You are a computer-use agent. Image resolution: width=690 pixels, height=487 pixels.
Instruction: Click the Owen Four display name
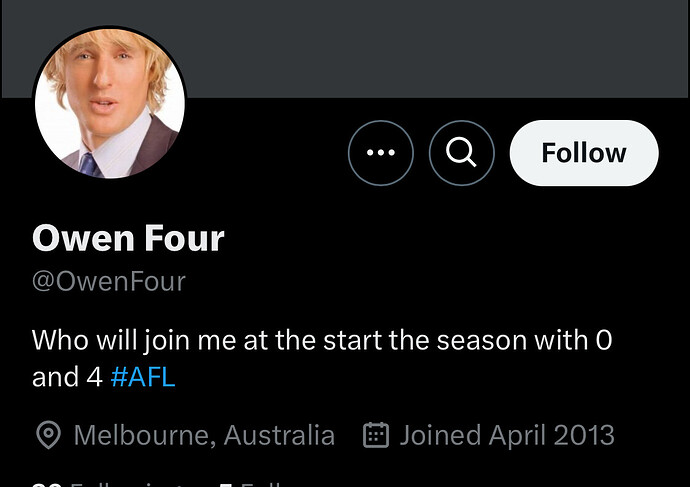[128, 238]
